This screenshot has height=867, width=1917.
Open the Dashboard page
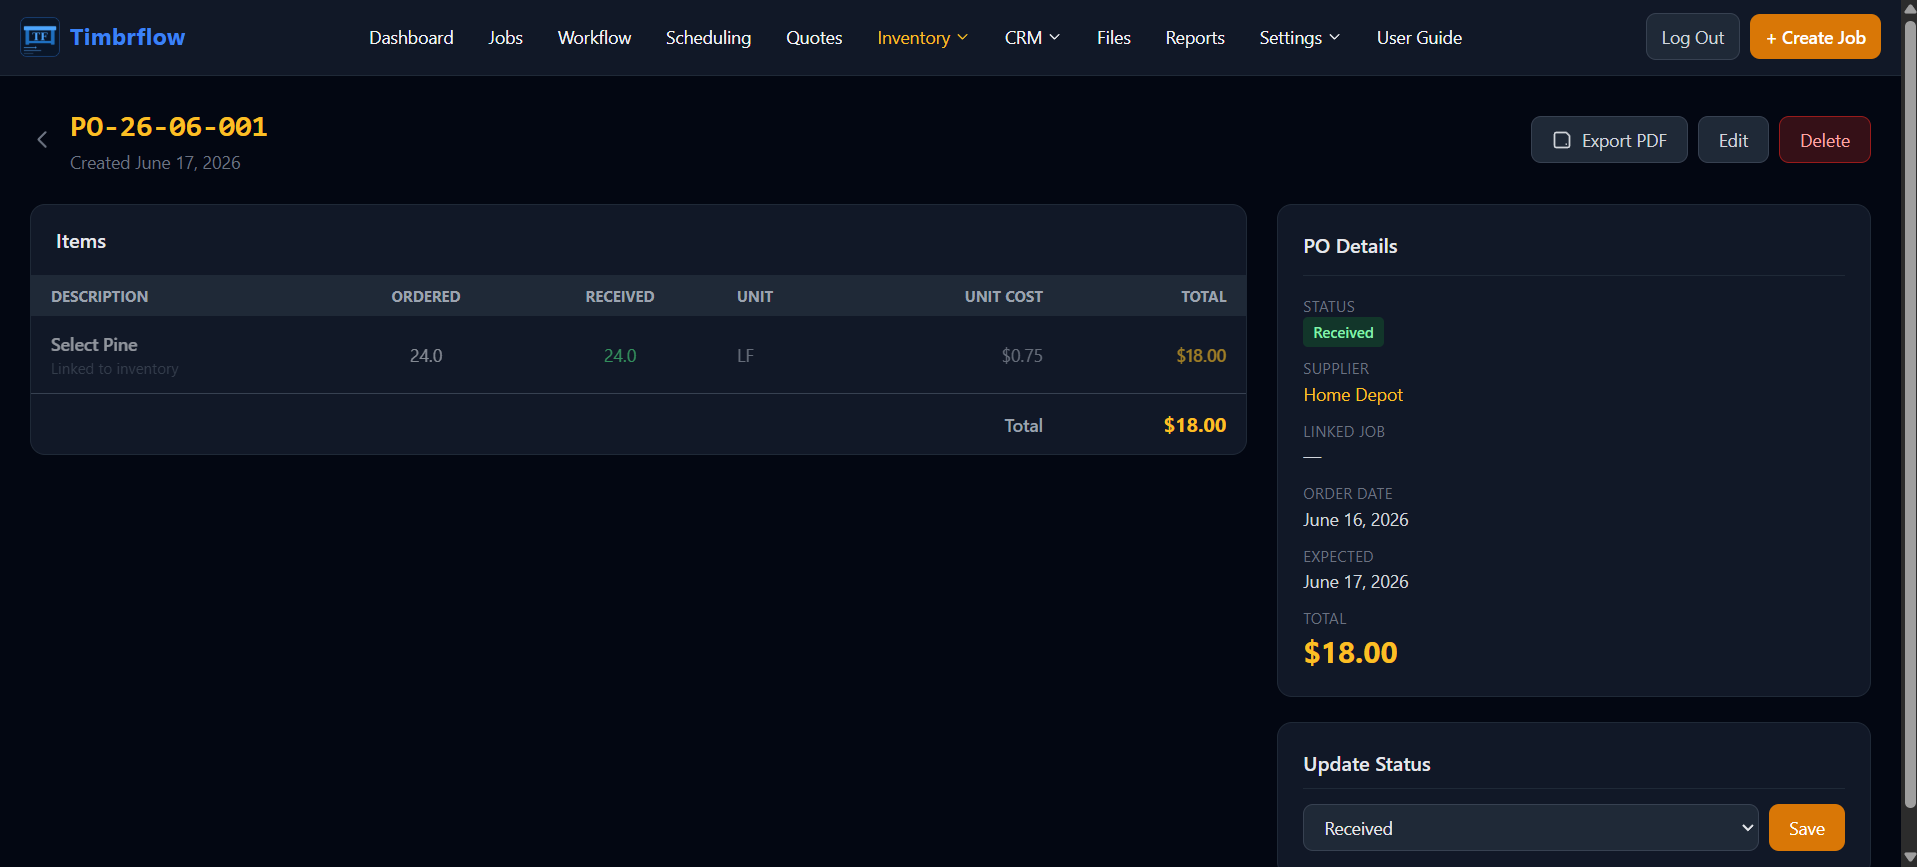[411, 38]
